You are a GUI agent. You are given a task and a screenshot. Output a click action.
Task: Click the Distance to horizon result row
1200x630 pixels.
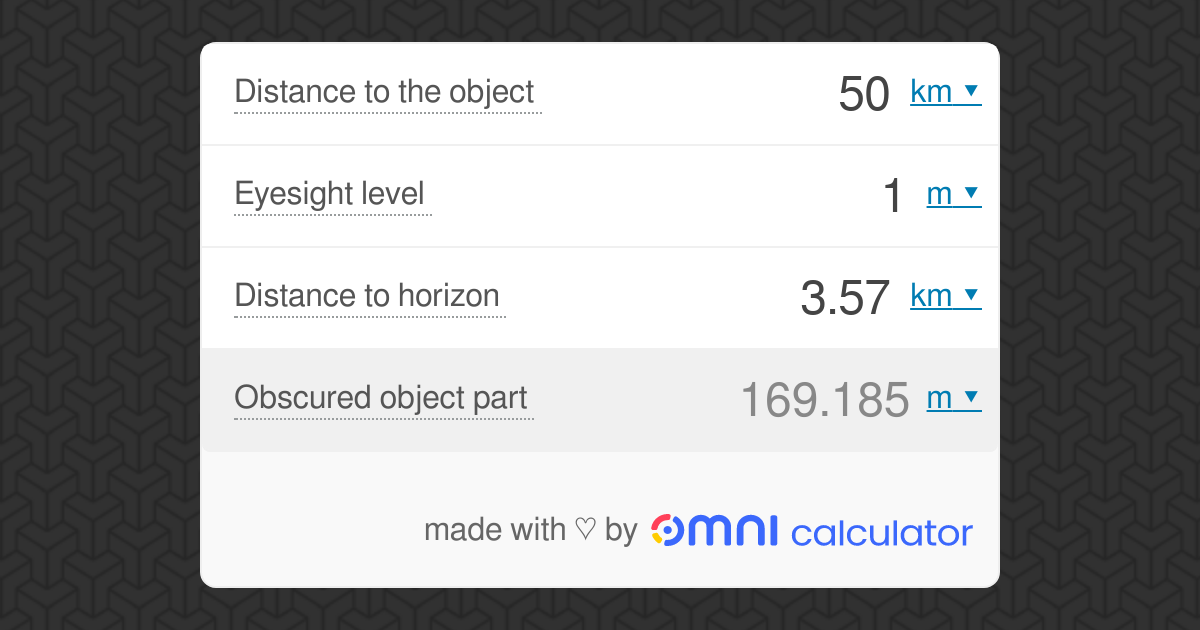(600, 296)
